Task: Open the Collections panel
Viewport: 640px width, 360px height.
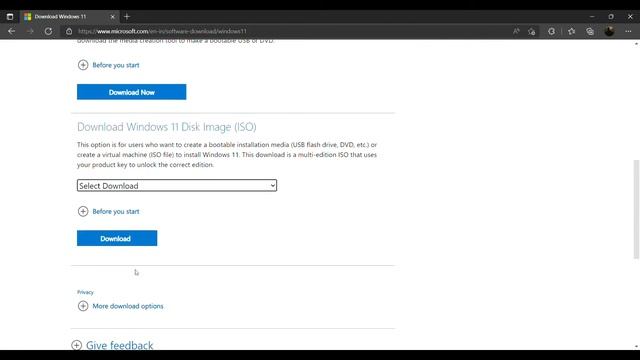Action: click(590, 31)
